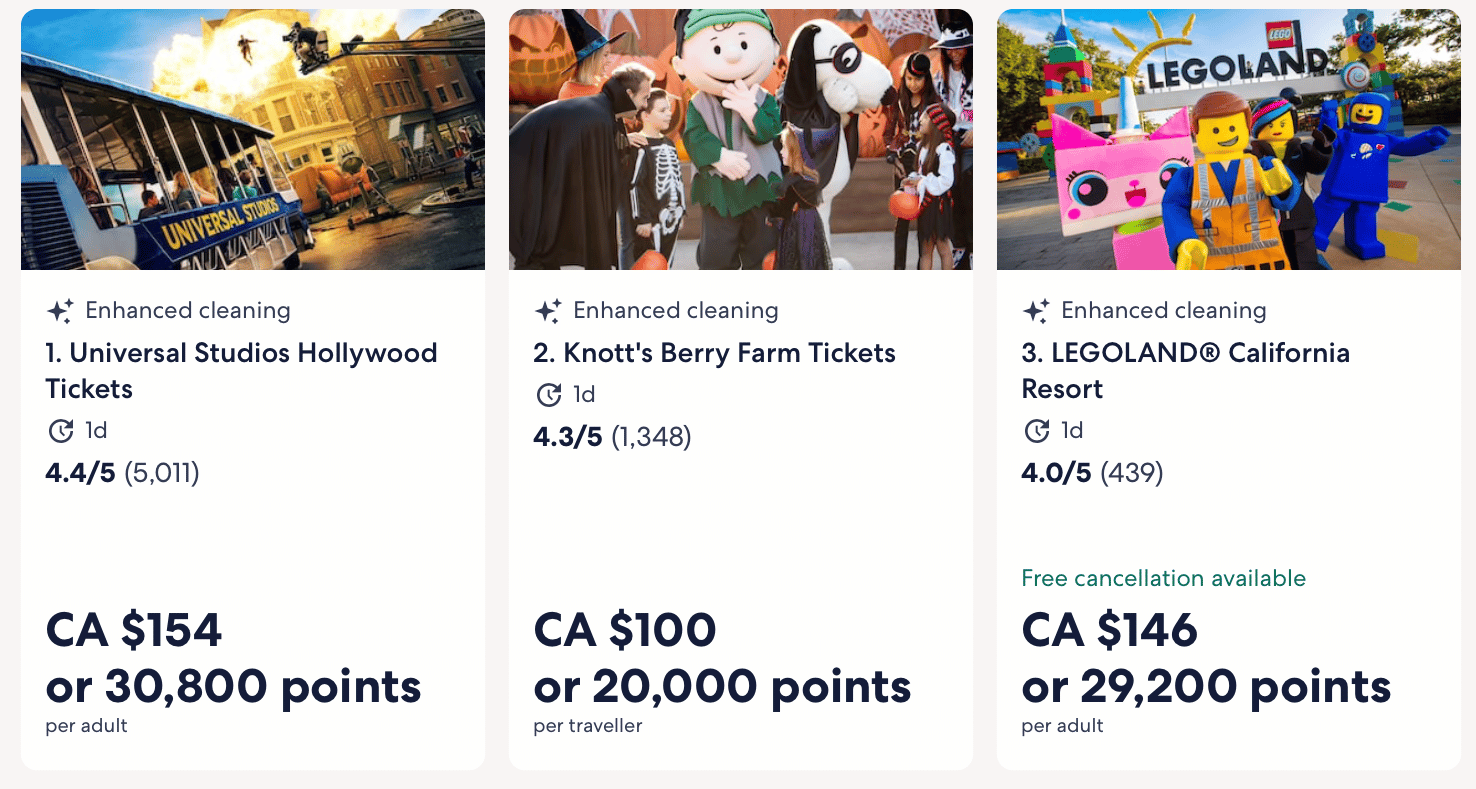The height and width of the screenshot is (789, 1476).
Task: Click sparkle icon on LEGOLAND card
Action: point(1036,311)
